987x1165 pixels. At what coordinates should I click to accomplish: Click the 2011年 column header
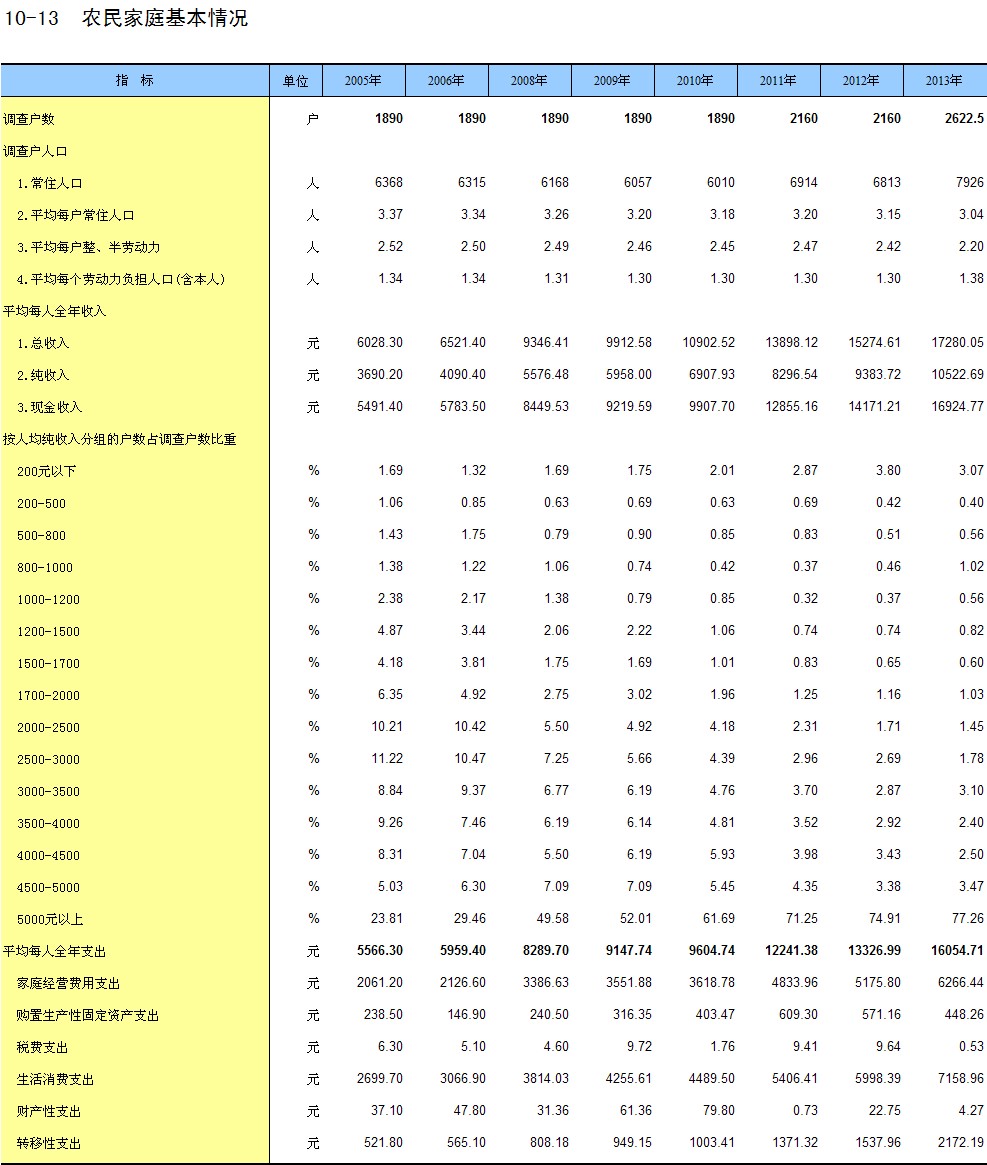pos(779,81)
